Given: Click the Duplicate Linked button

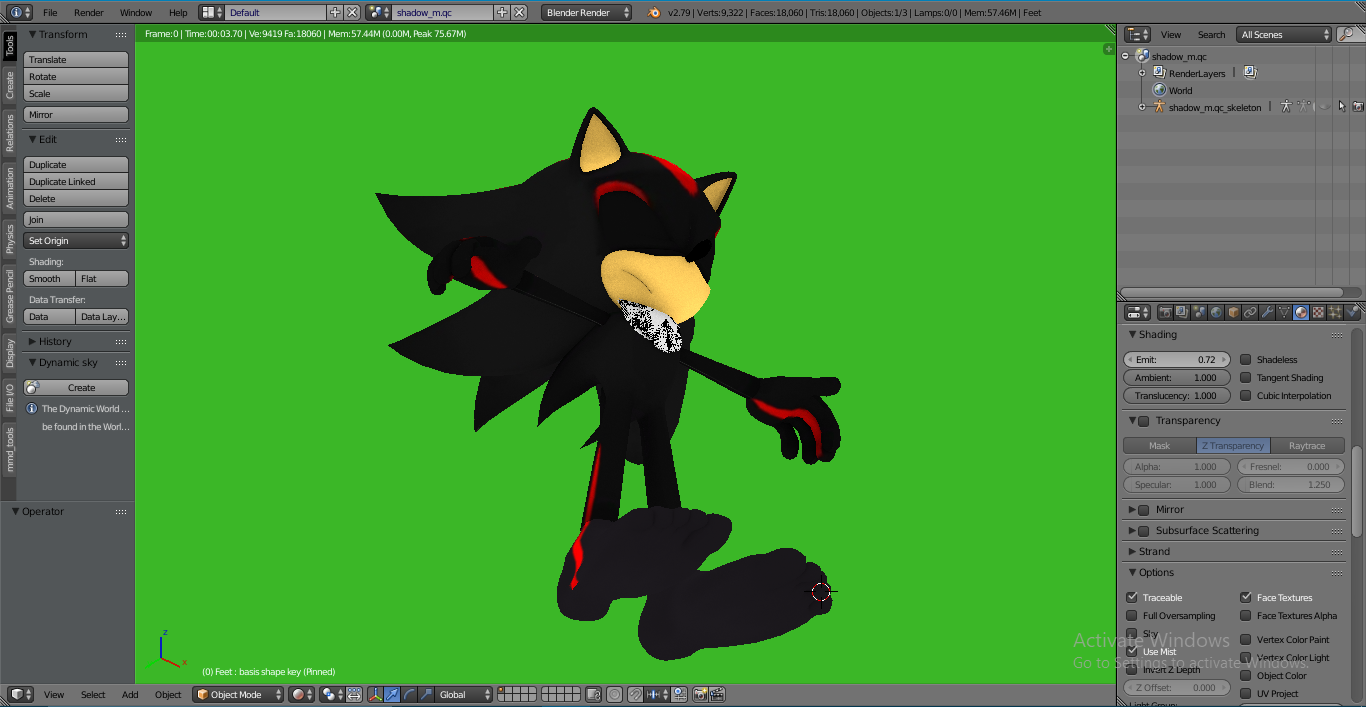Looking at the screenshot, I should pyautogui.click(x=76, y=182).
